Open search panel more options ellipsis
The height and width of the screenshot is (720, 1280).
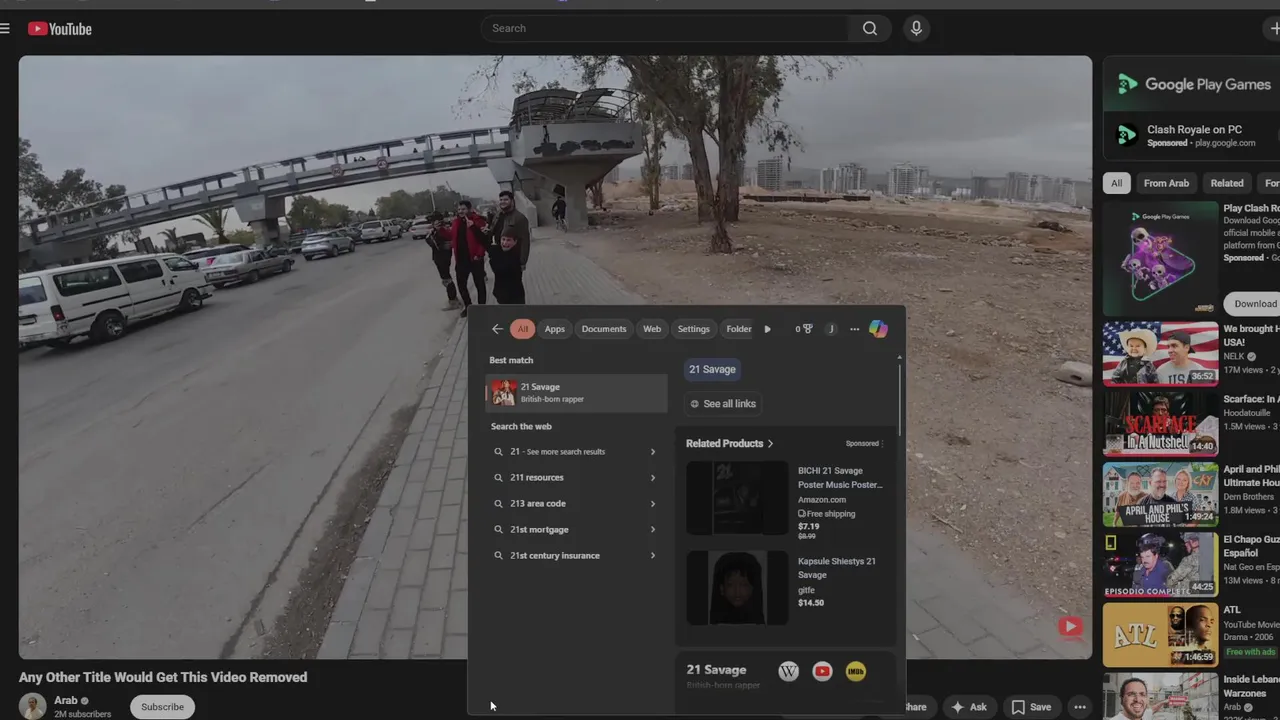pyautogui.click(x=855, y=329)
